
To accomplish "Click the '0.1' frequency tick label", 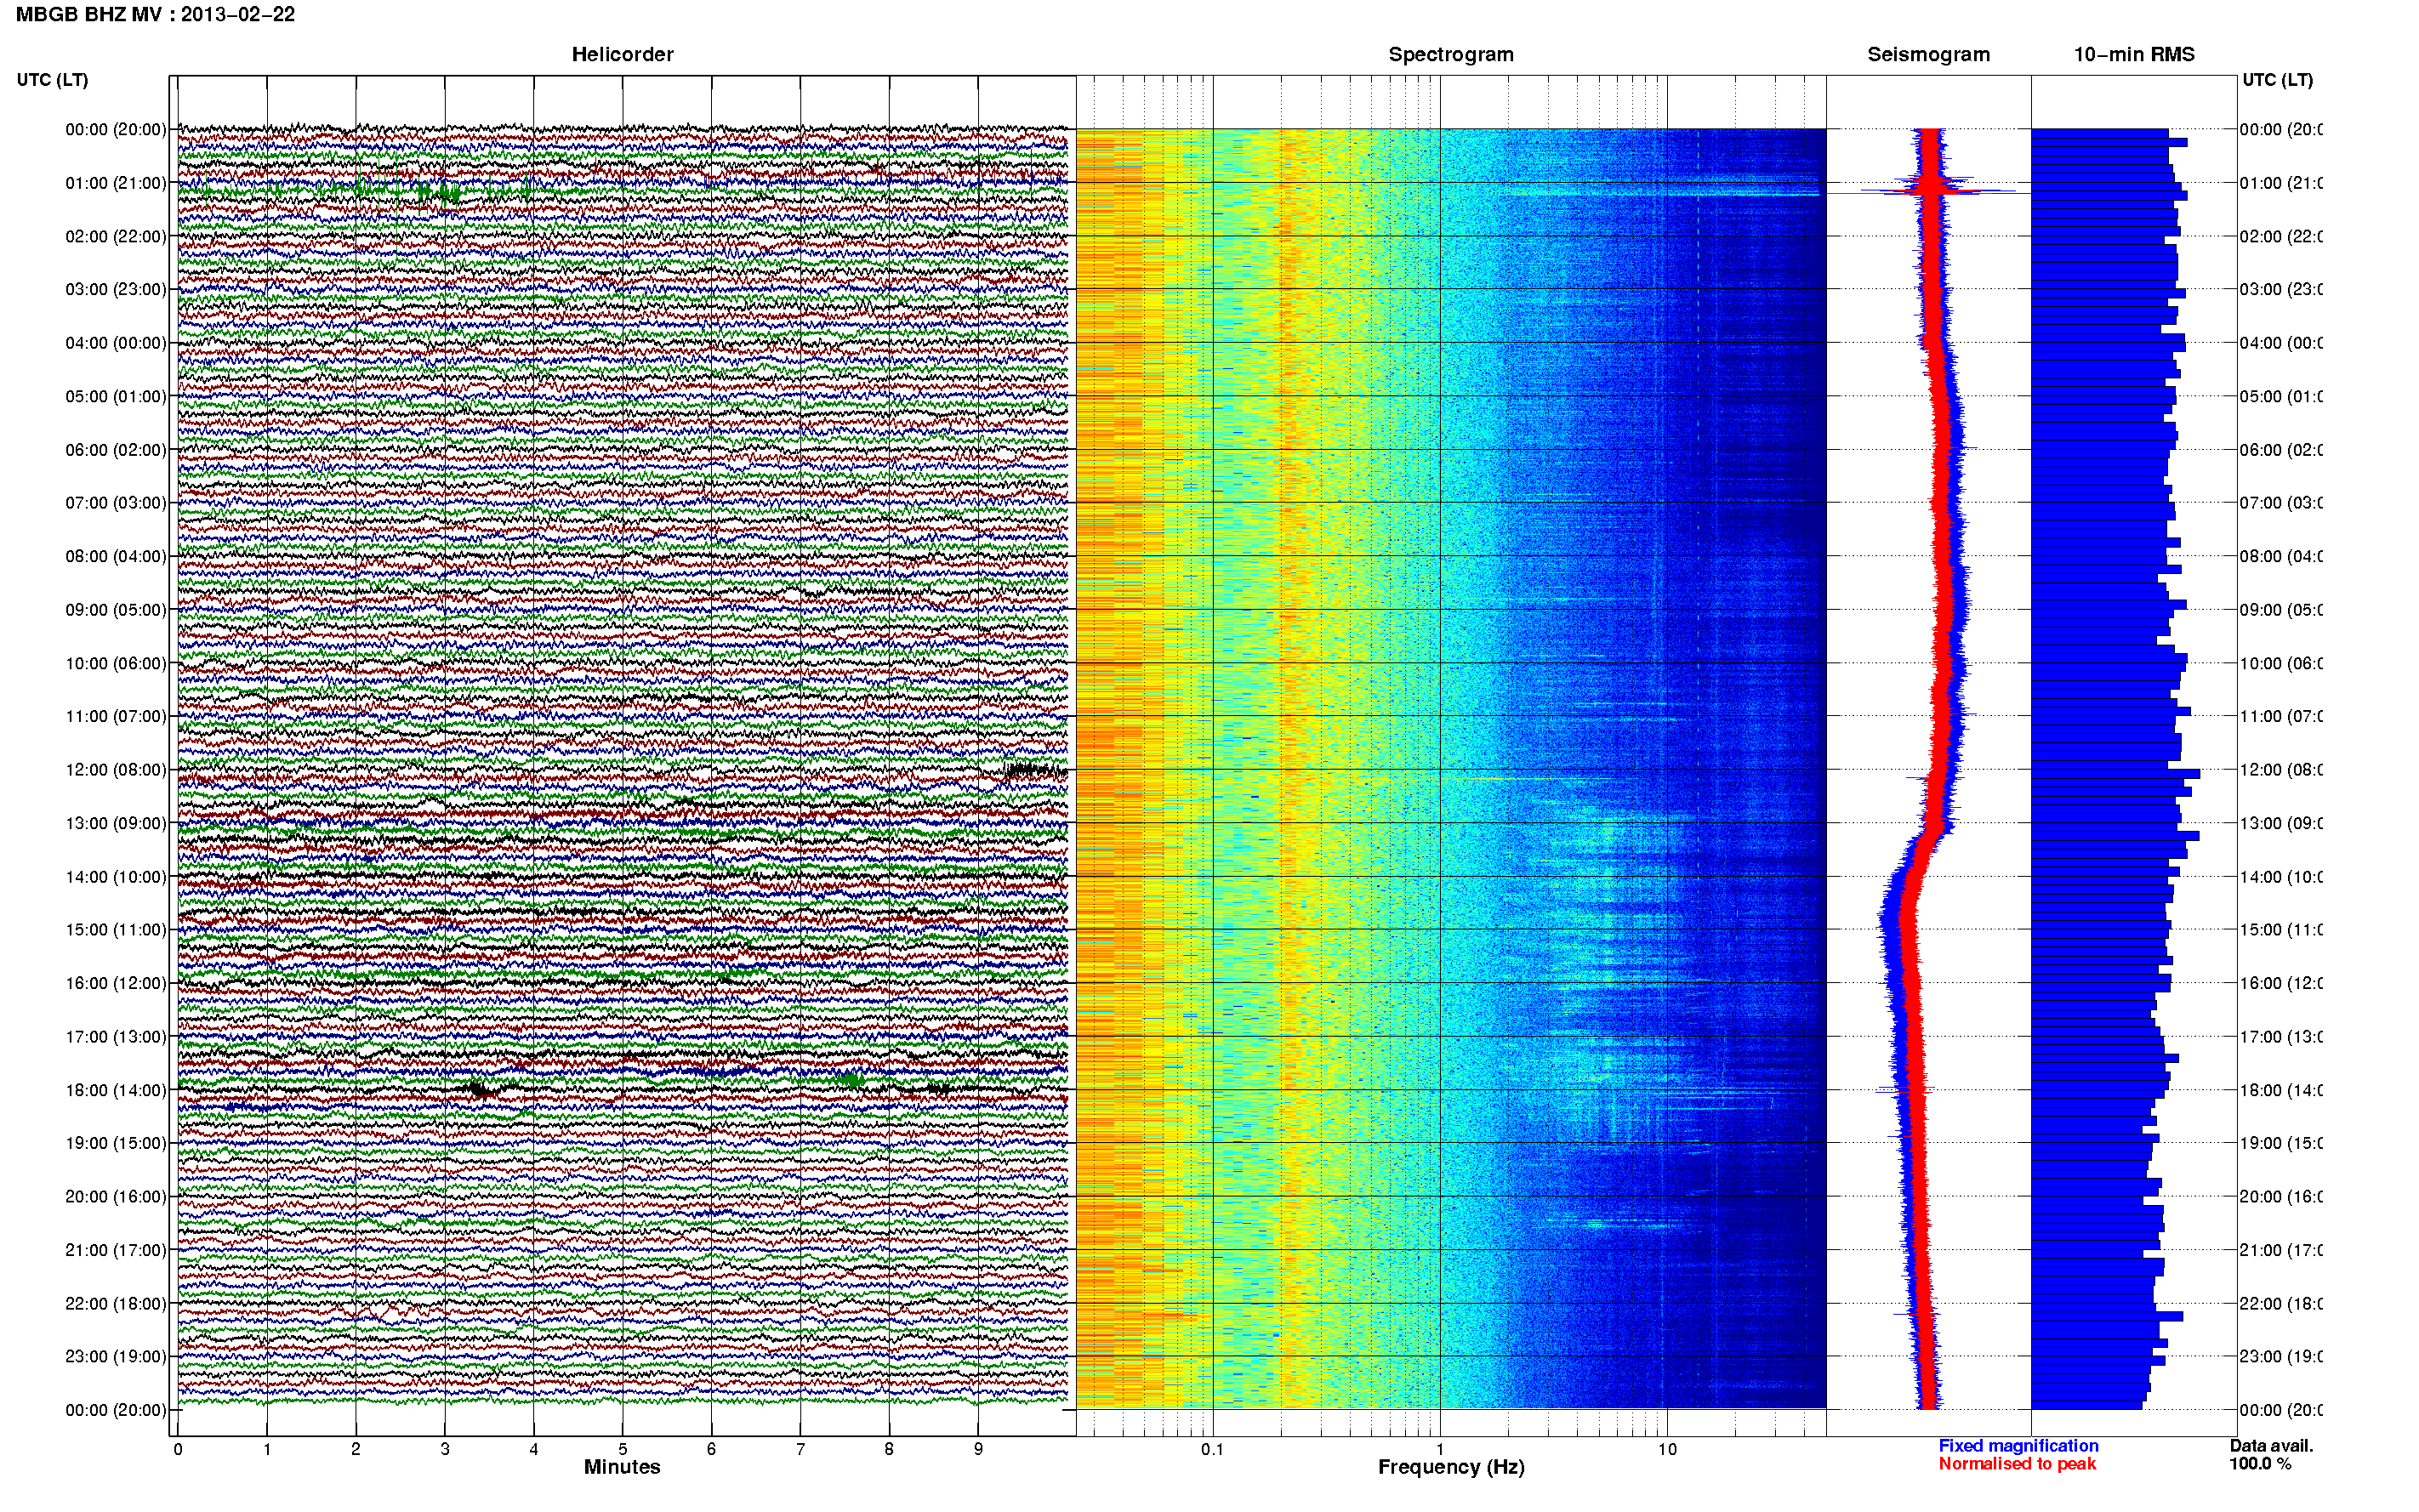I will pyautogui.click(x=1212, y=1449).
